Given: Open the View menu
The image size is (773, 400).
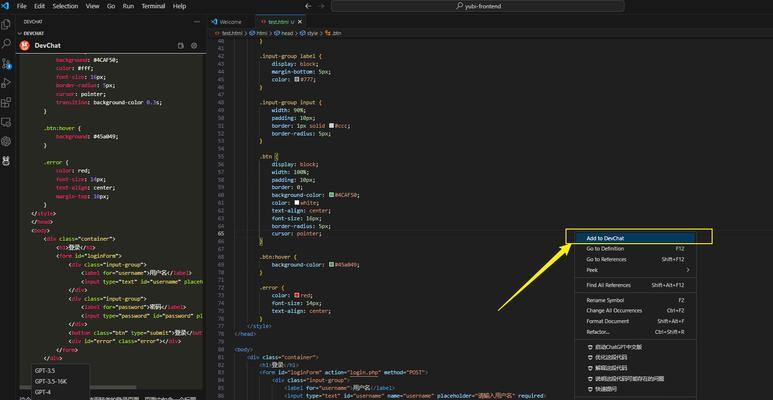Looking at the screenshot, I should click(x=93, y=6).
